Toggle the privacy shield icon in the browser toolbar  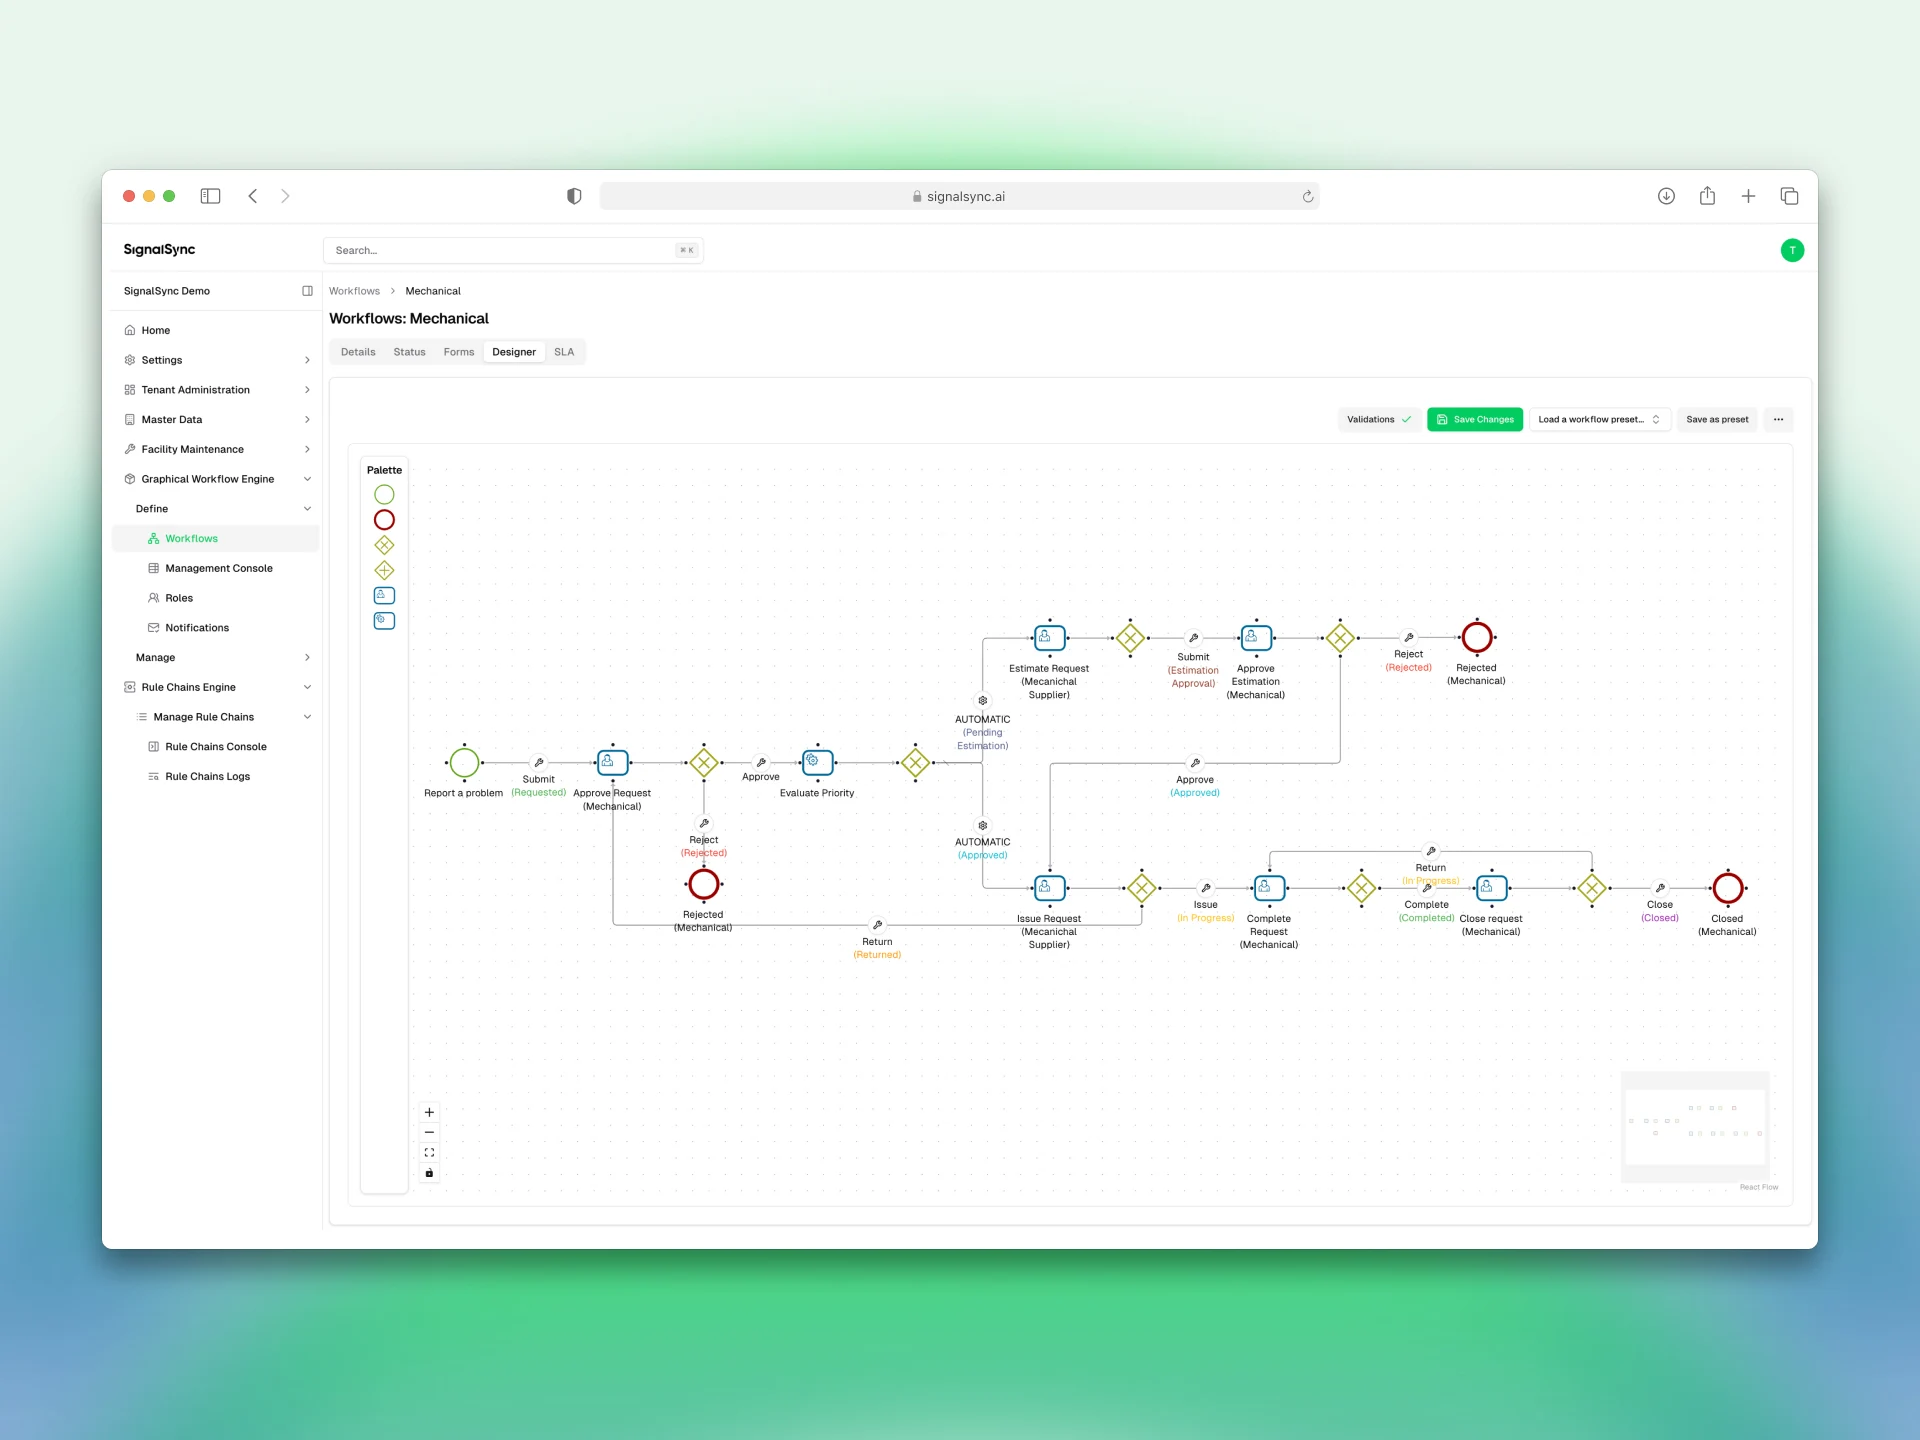(x=573, y=196)
